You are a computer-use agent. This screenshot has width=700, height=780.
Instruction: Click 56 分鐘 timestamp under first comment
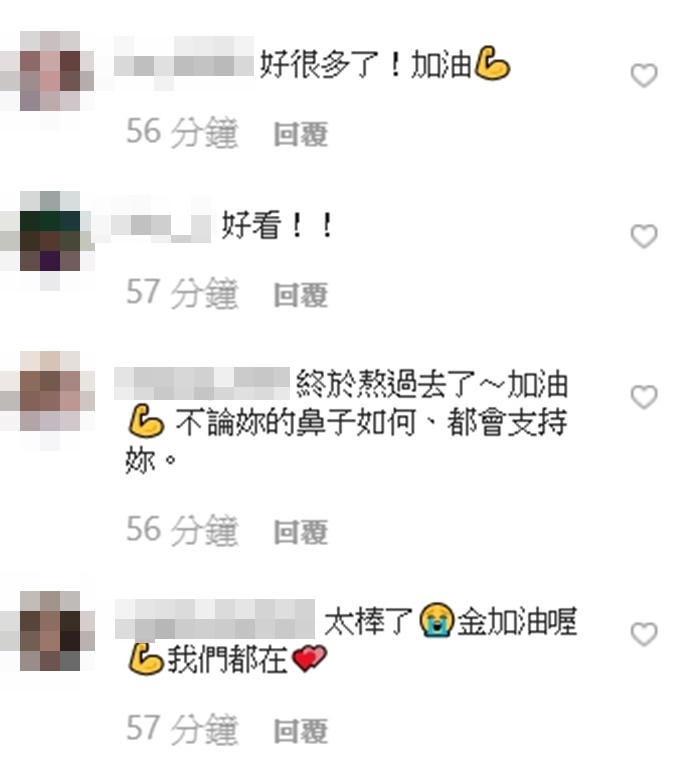(x=182, y=132)
